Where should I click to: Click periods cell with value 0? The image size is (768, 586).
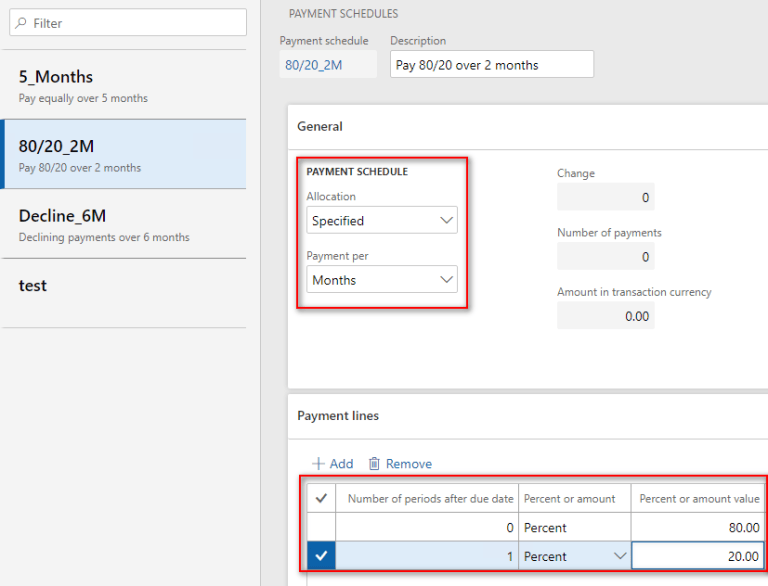tap(427, 527)
